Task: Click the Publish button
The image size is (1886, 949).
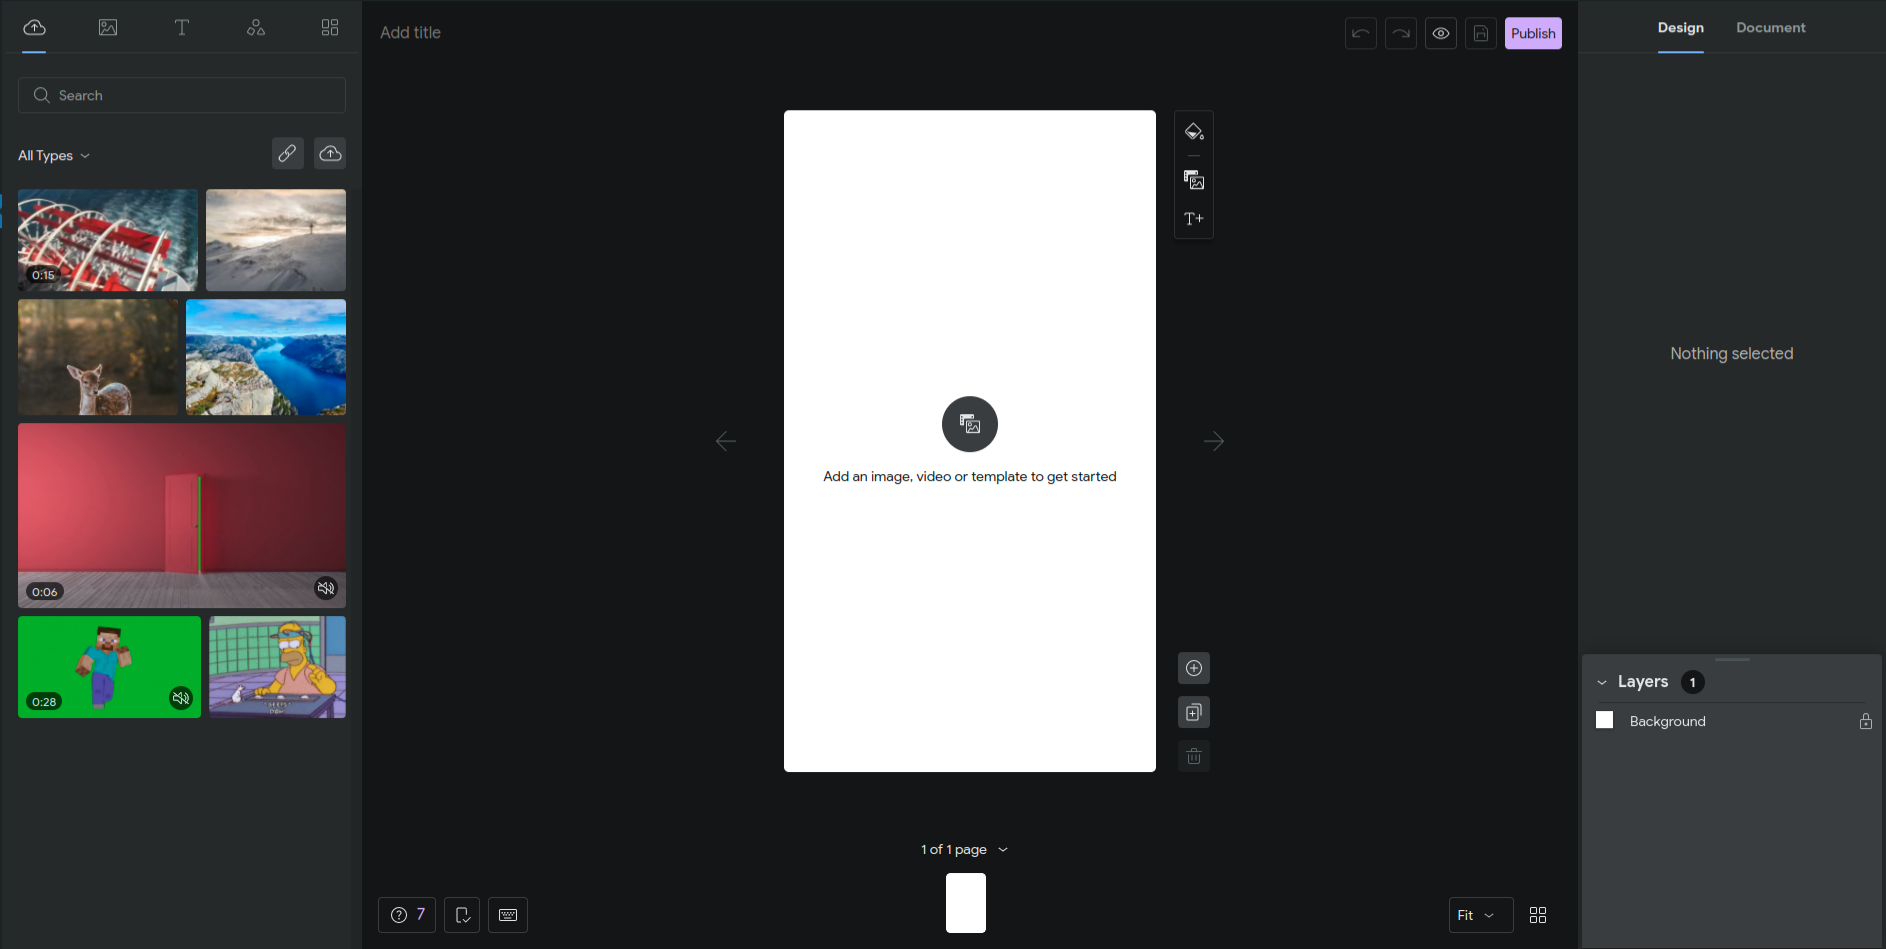Action: 1532,33
